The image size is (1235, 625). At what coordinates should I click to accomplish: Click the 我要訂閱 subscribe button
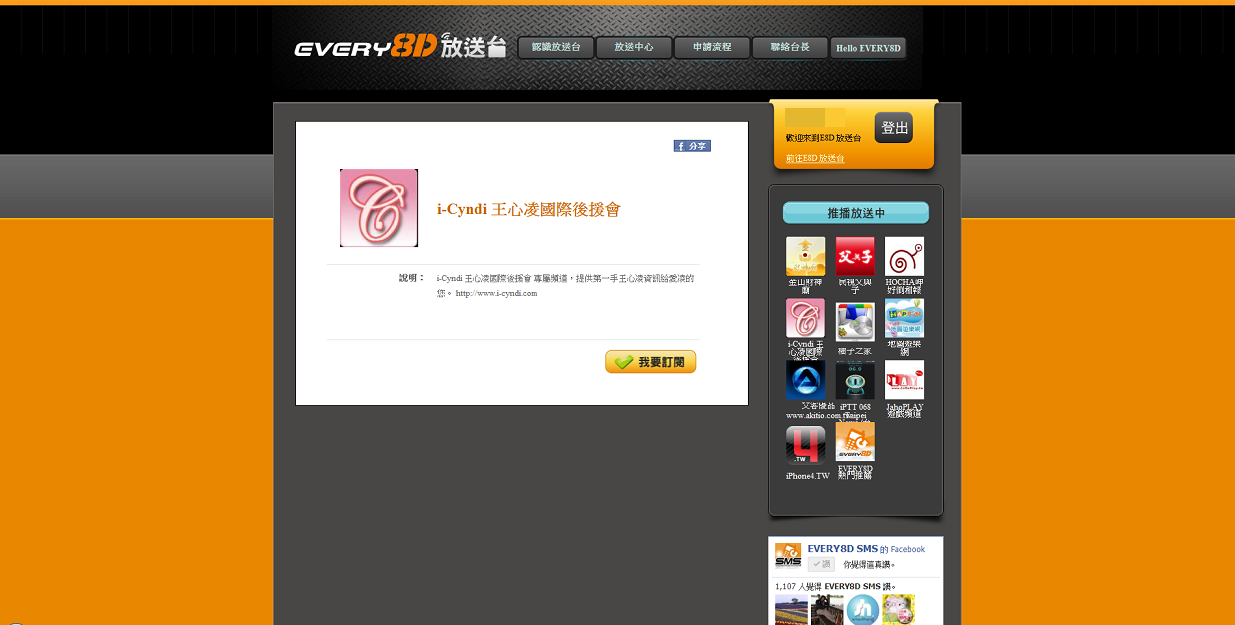pyautogui.click(x=650, y=362)
